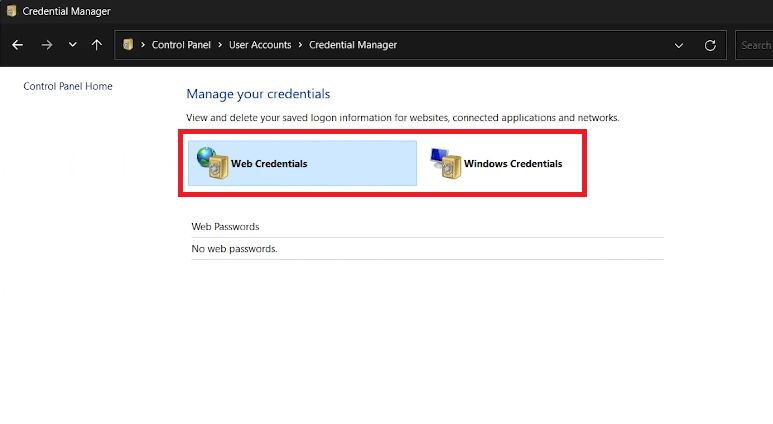Go up one level to User Accounts
Screen dimensions: 773x424
click(x=96, y=45)
